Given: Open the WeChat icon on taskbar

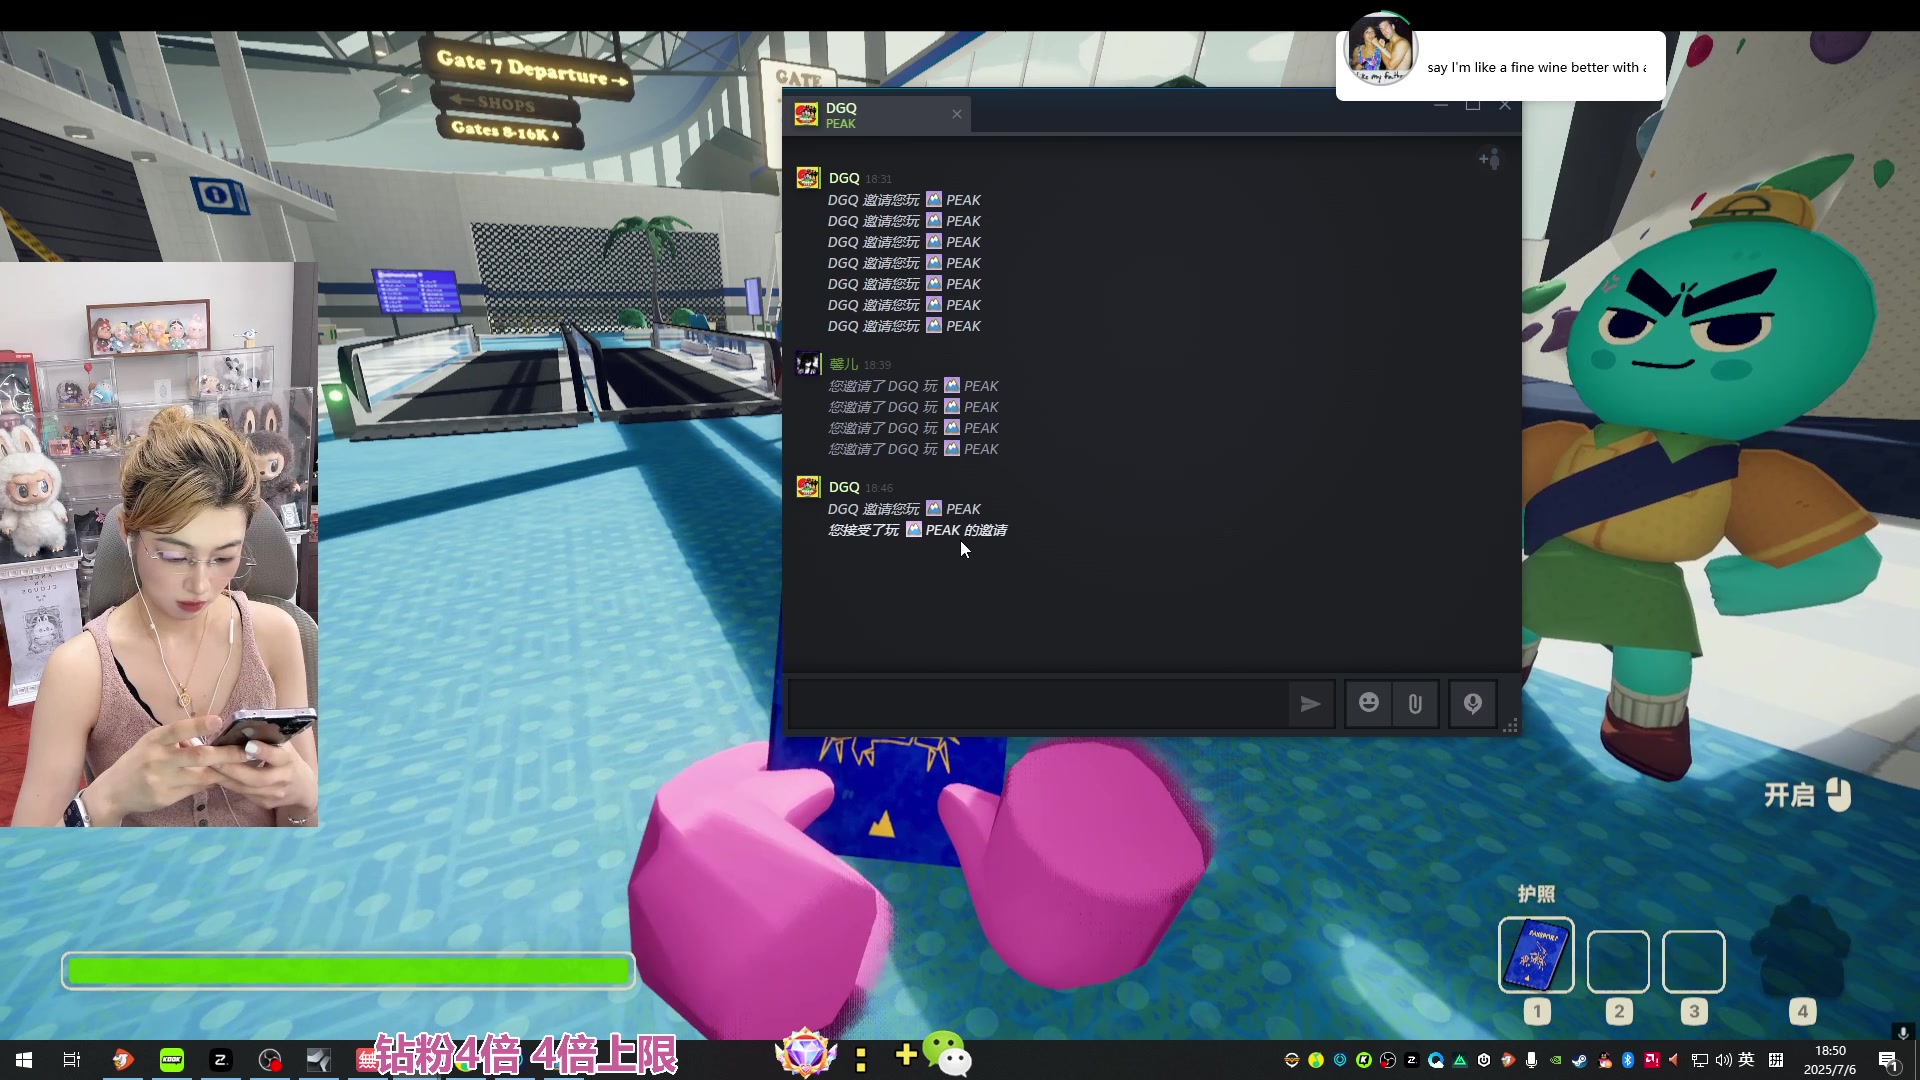Looking at the screenshot, I should 946,1054.
